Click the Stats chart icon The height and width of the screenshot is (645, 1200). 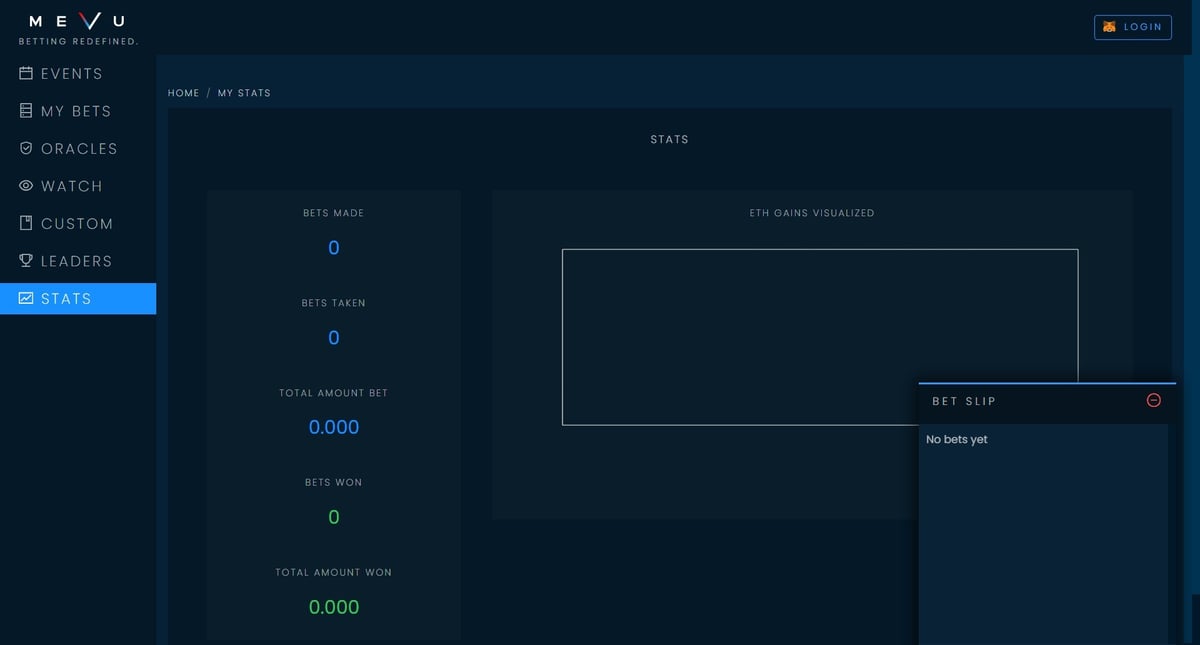(x=26, y=298)
